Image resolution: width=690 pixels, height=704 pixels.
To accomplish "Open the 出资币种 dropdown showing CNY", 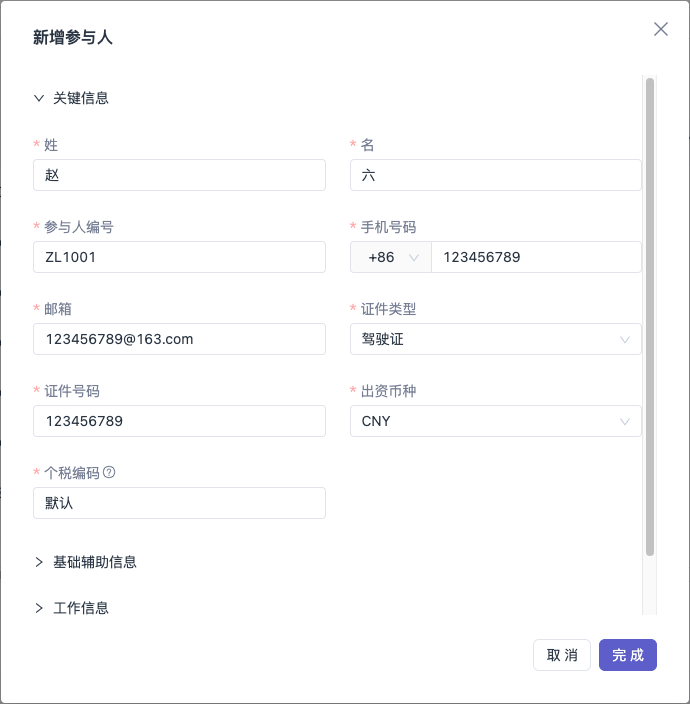I will coord(496,421).
